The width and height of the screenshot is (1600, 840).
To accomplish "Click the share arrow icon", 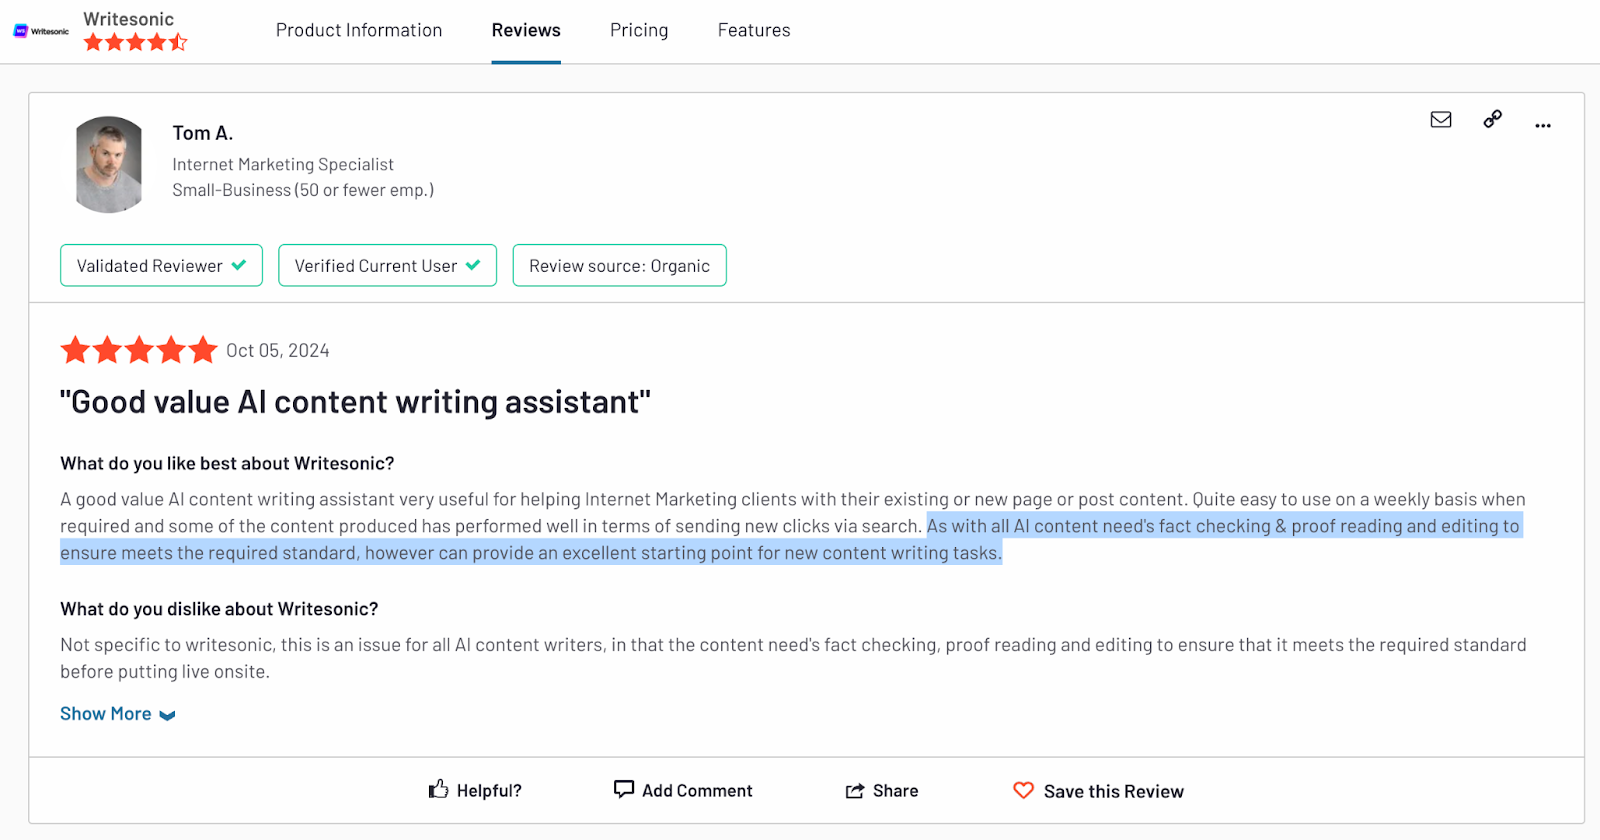I will [x=855, y=791].
